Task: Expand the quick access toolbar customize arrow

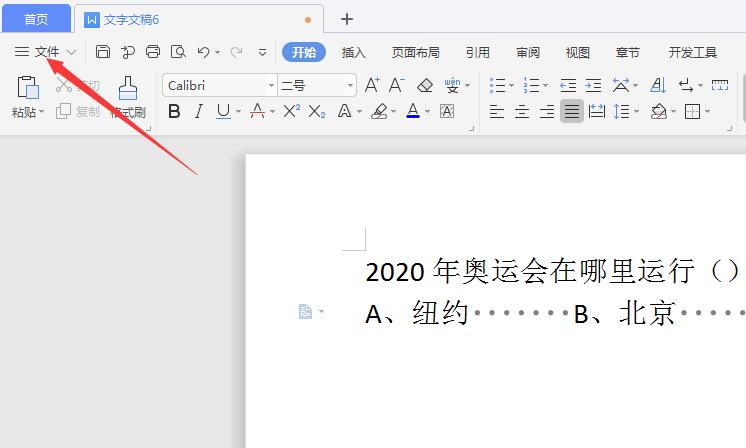Action: [262, 52]
